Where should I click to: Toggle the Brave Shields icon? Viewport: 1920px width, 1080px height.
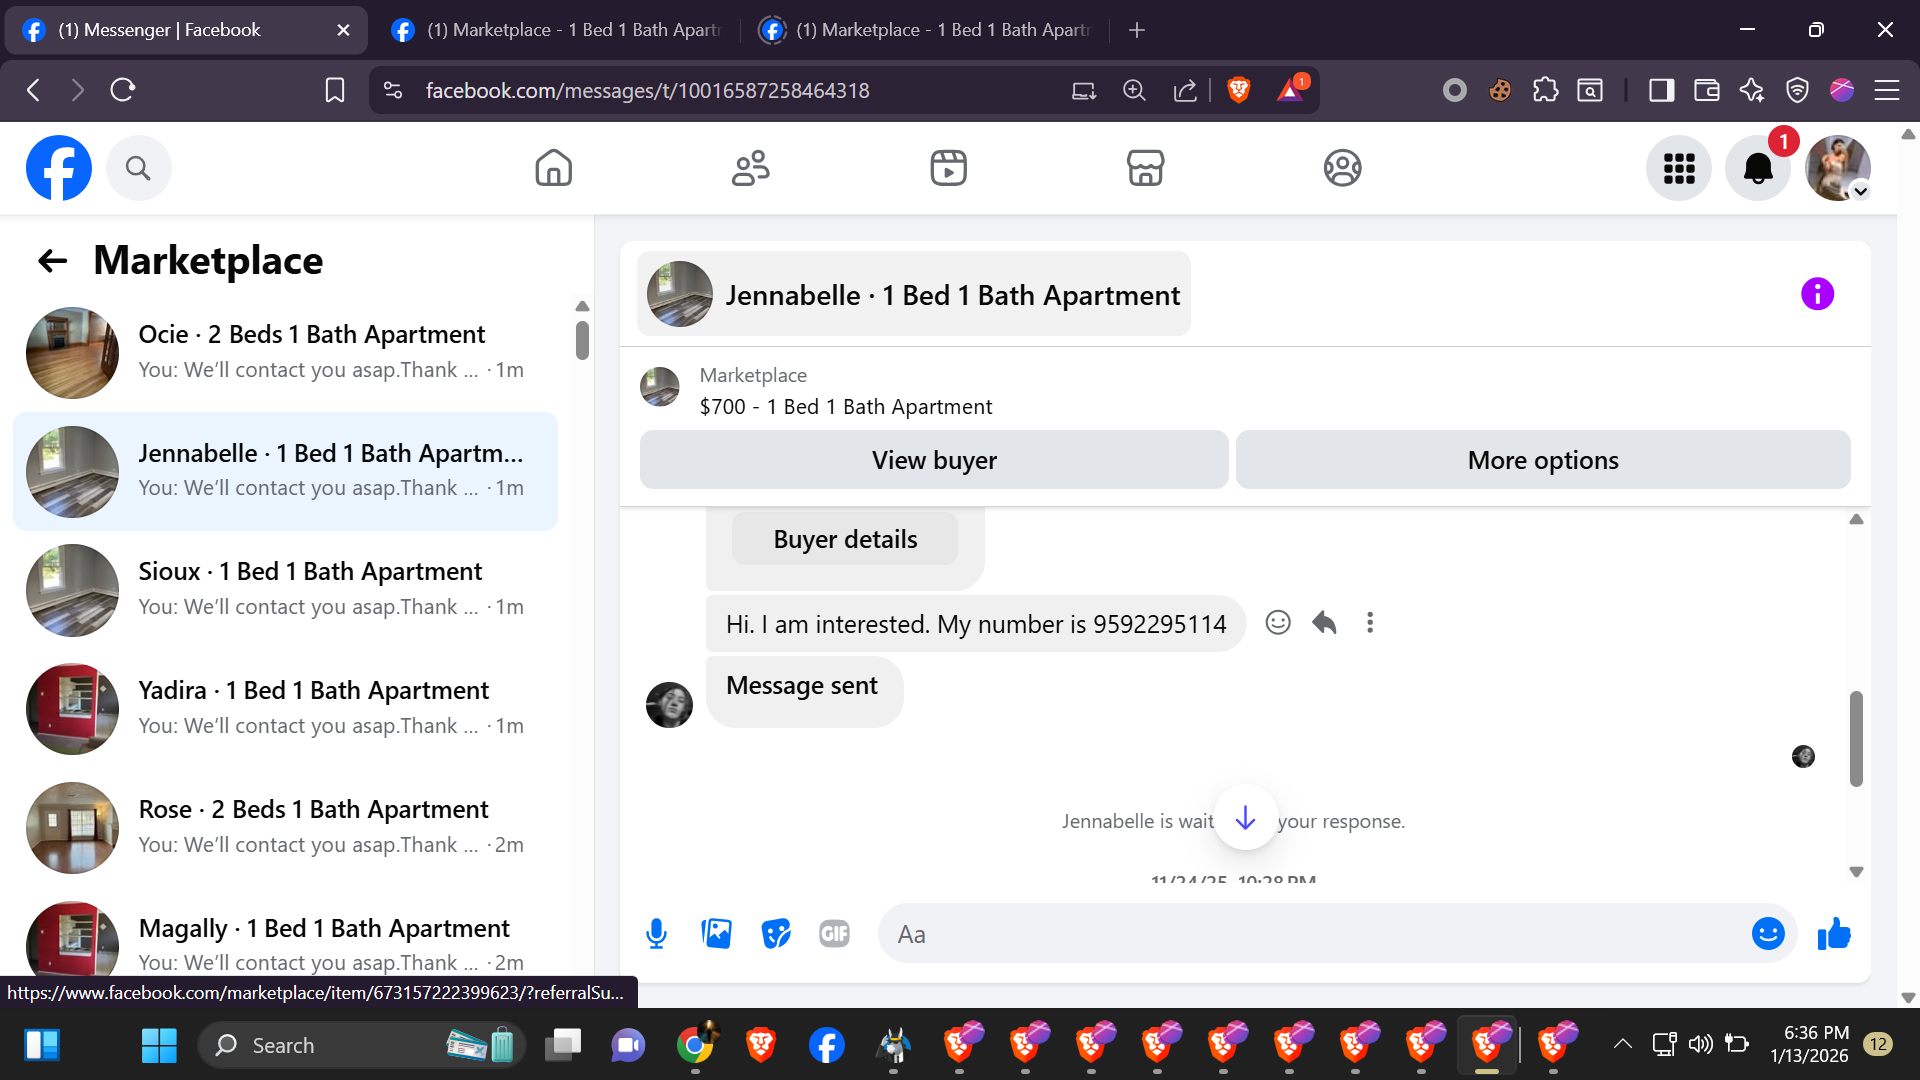point(1238,90)
